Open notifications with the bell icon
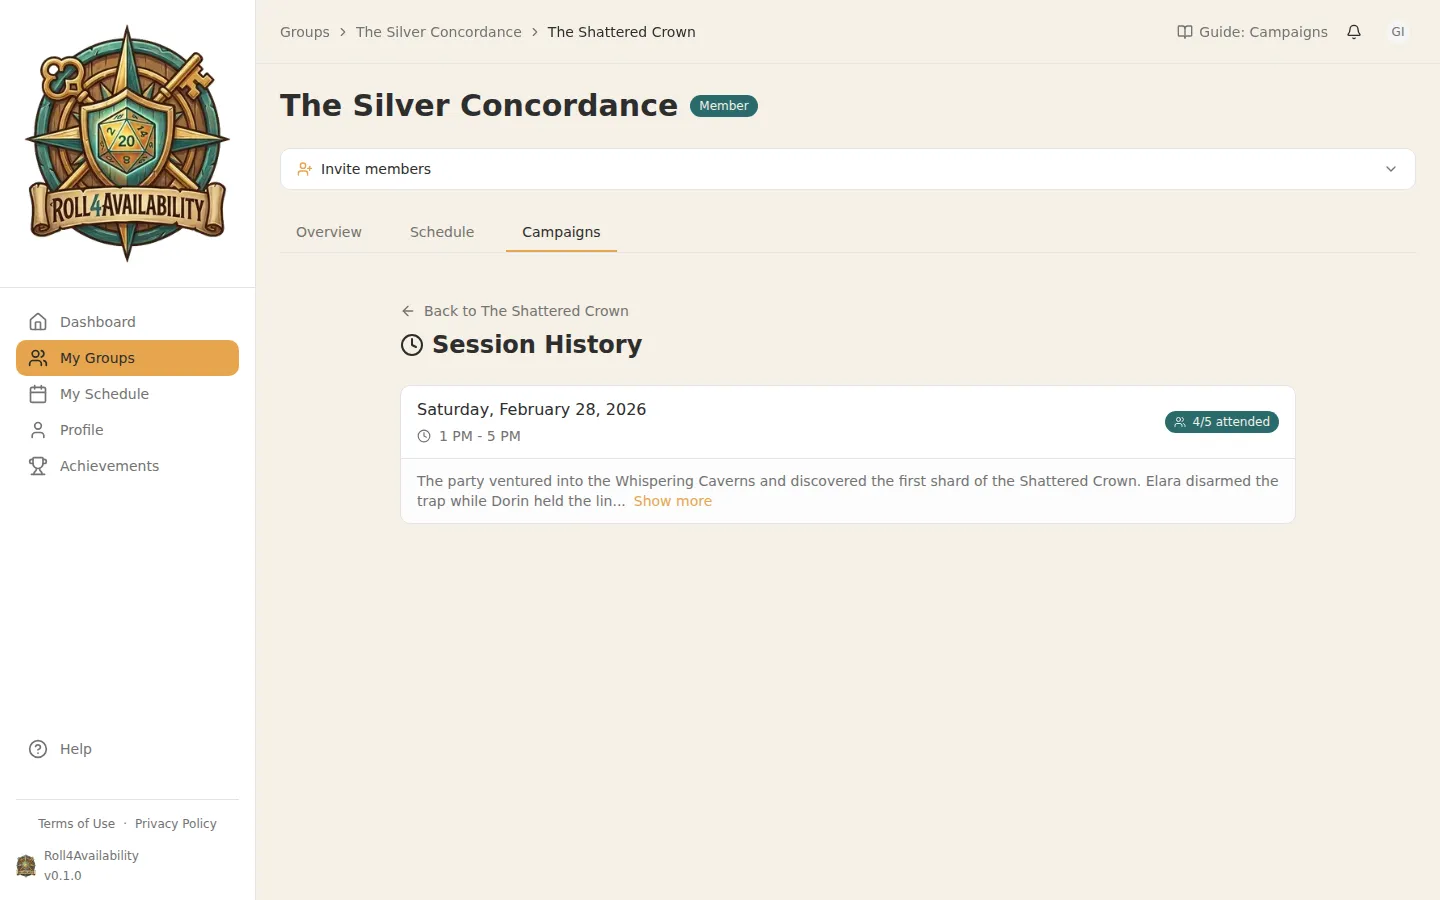Viewport: 1440px width, 900px height. click(x=1353, y=31)
